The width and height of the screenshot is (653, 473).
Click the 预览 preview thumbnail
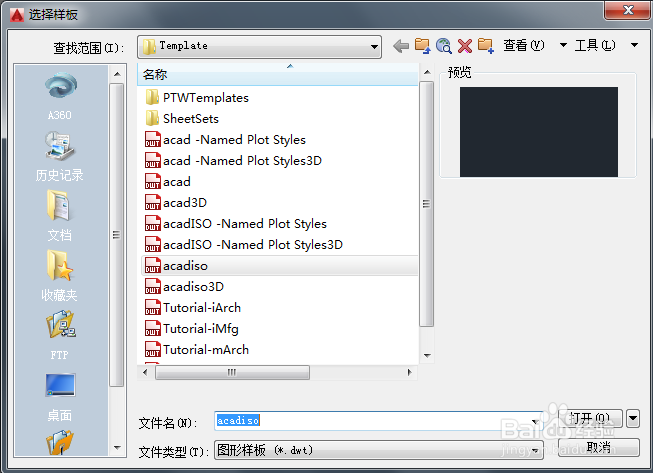[538, 132]
